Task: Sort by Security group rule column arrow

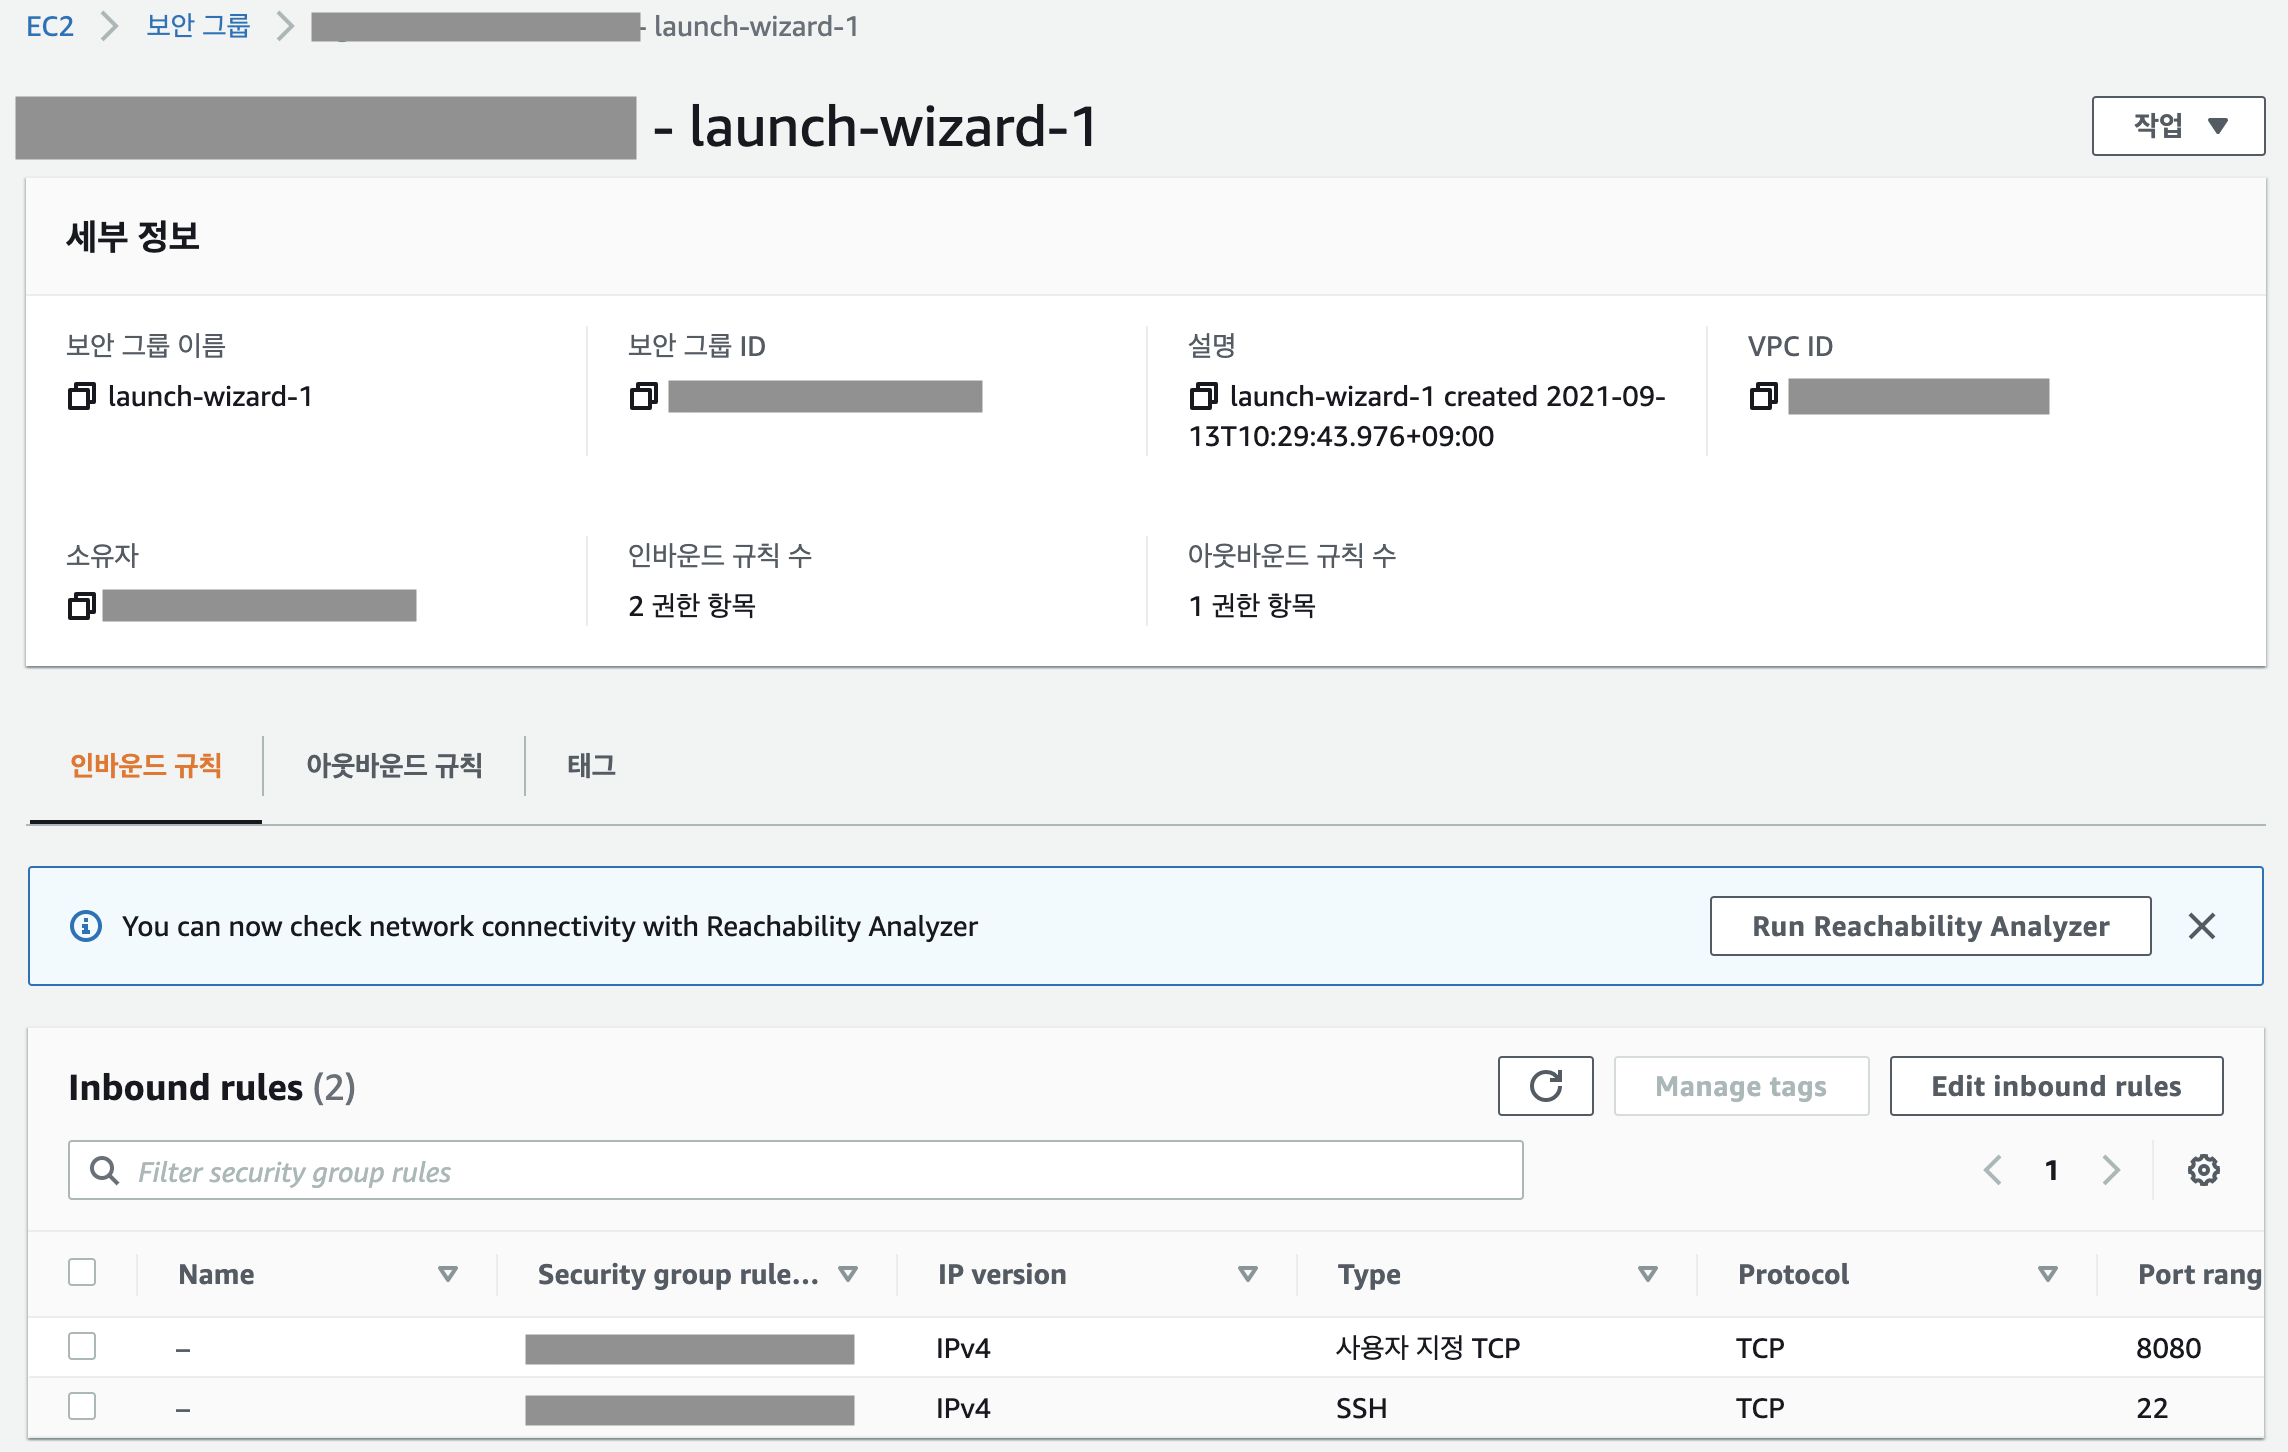Action: click(848, 1274)
